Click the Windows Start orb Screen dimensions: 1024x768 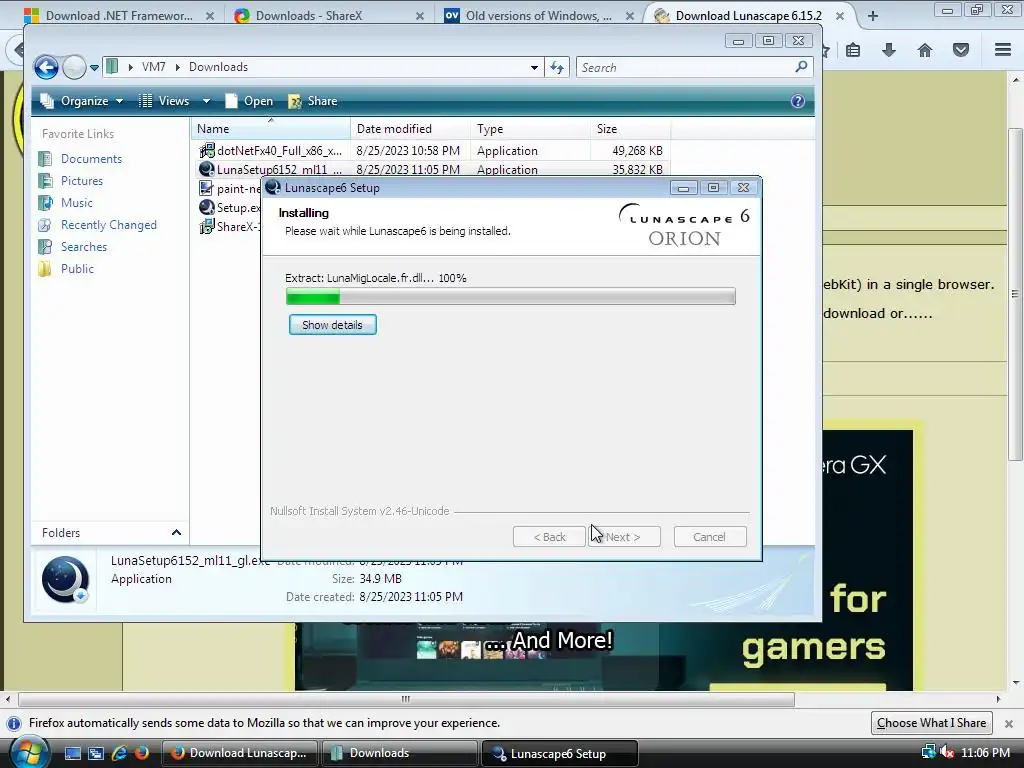[29, 753]
